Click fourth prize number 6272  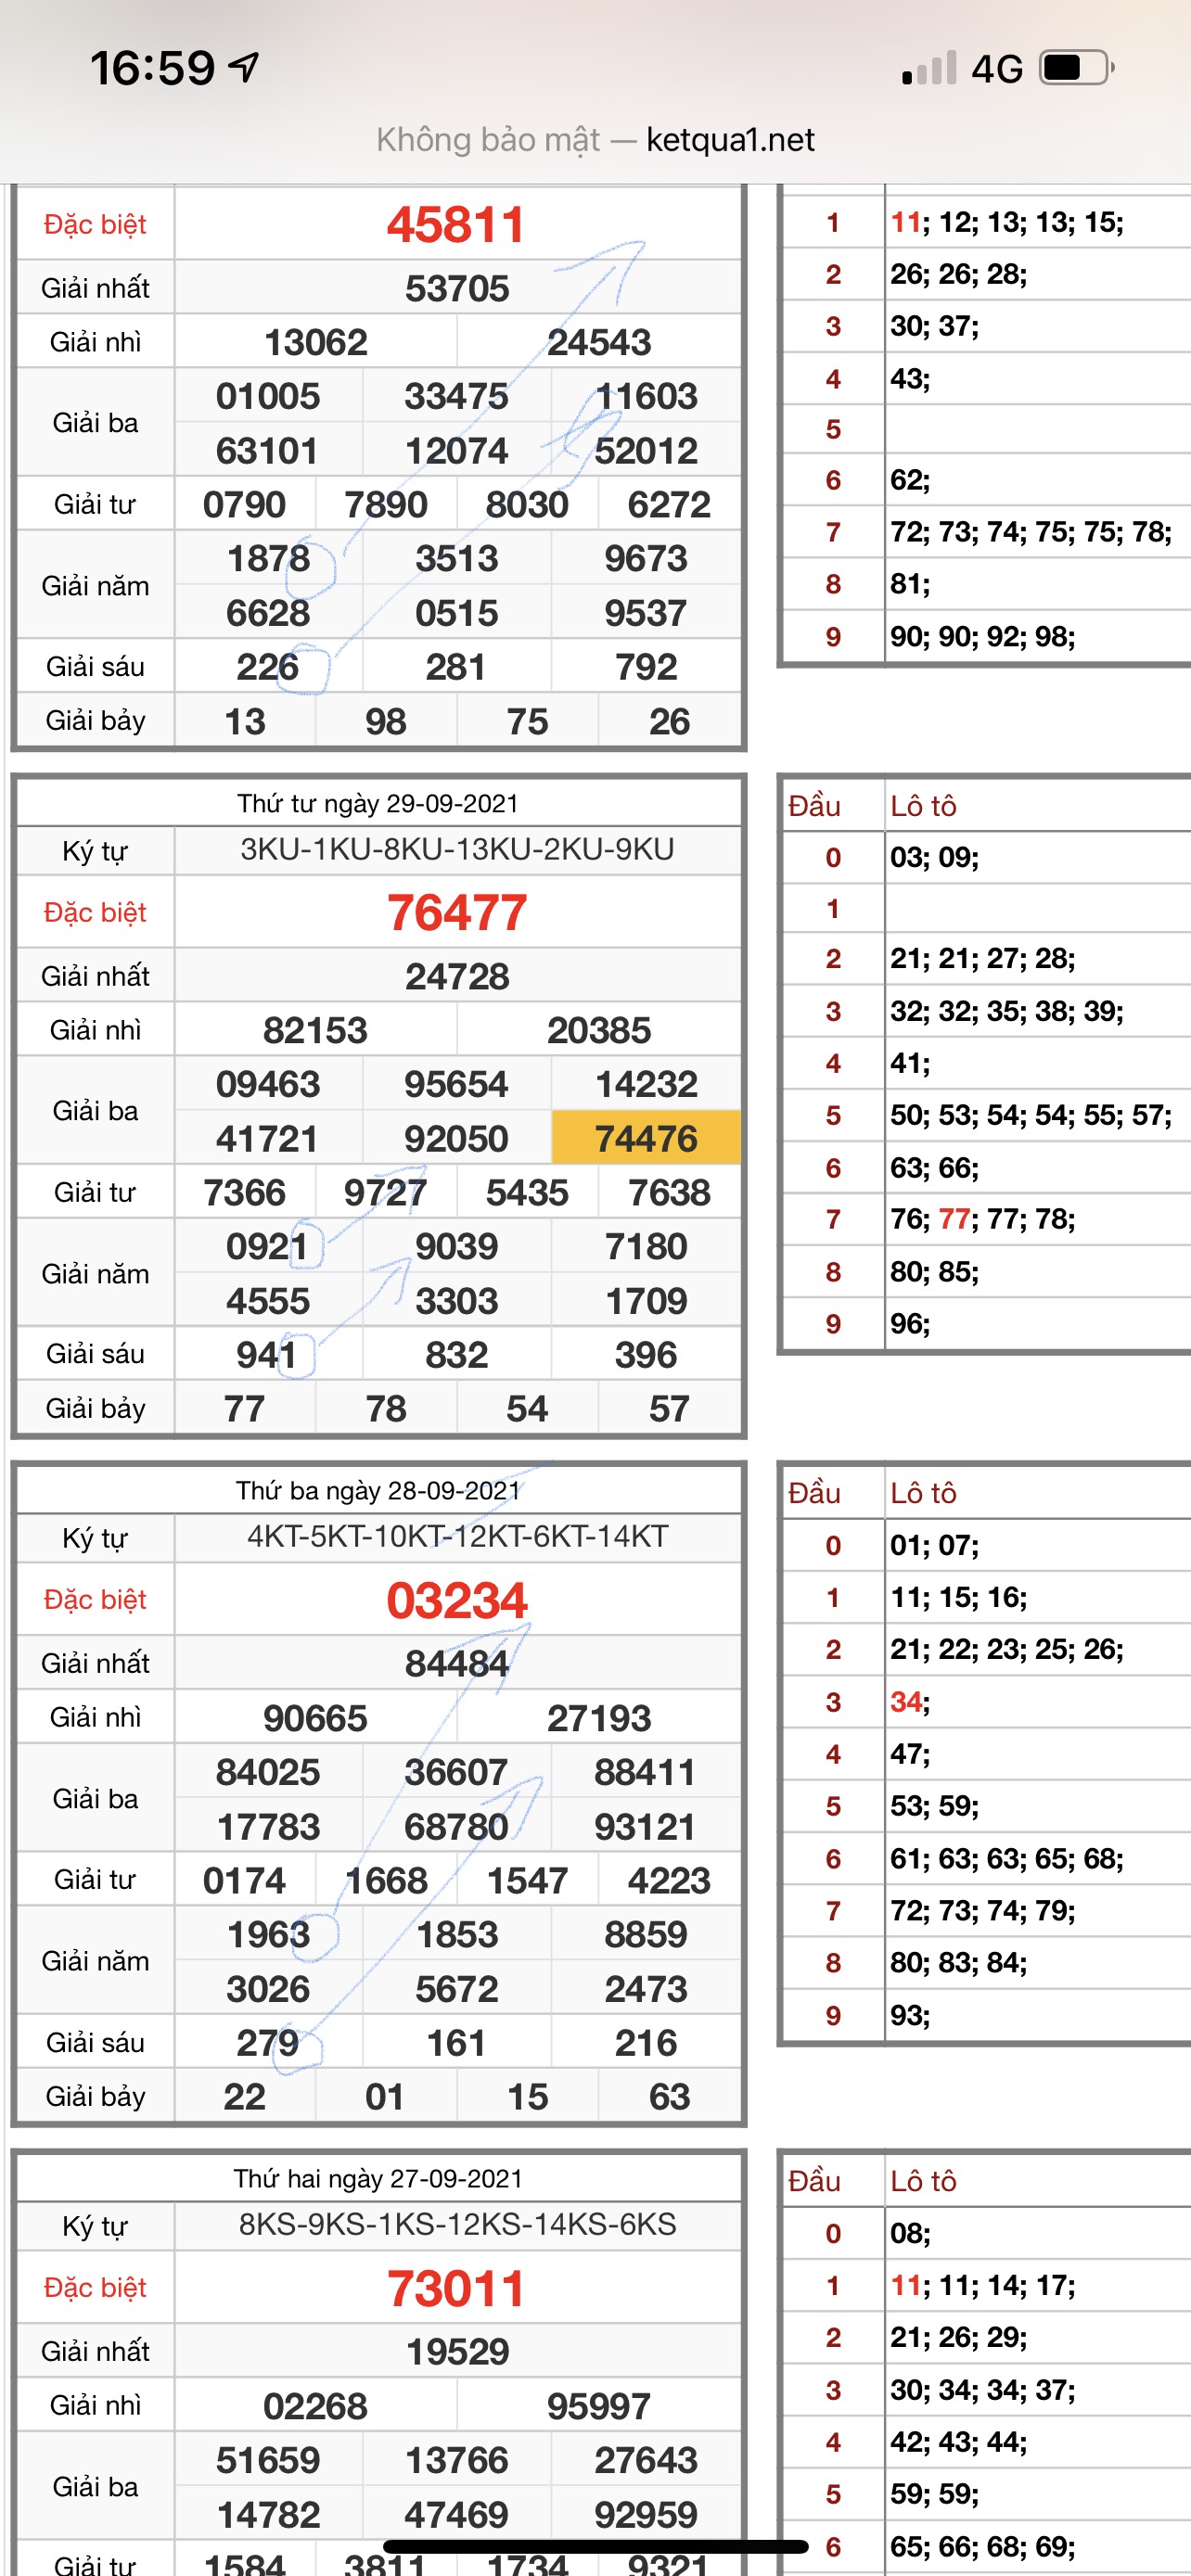coord(669,505)
